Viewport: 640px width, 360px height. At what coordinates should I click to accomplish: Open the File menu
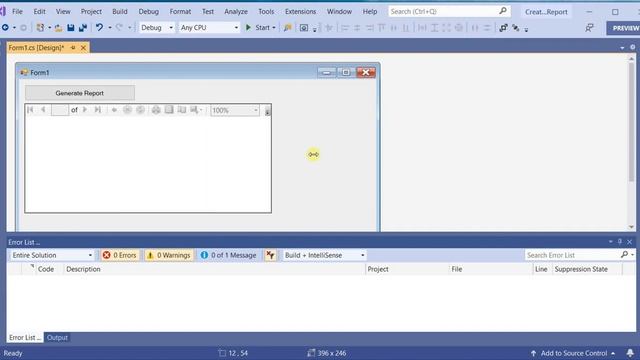click(18, 11)
